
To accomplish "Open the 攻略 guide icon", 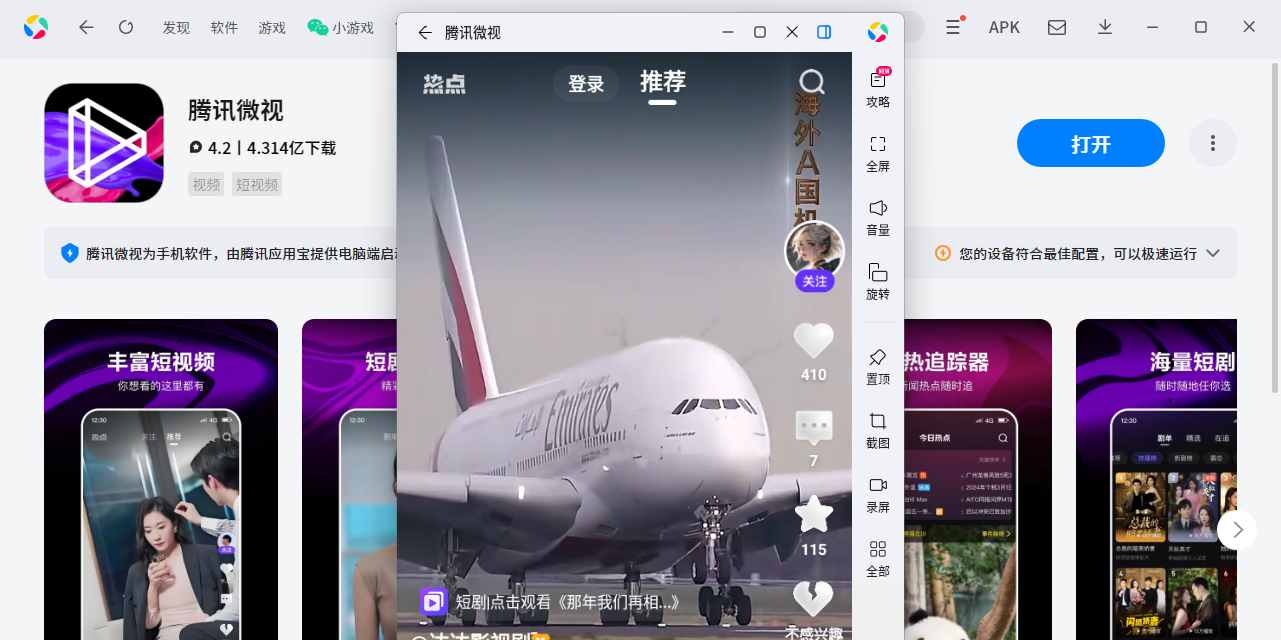I will pos(878,88).
